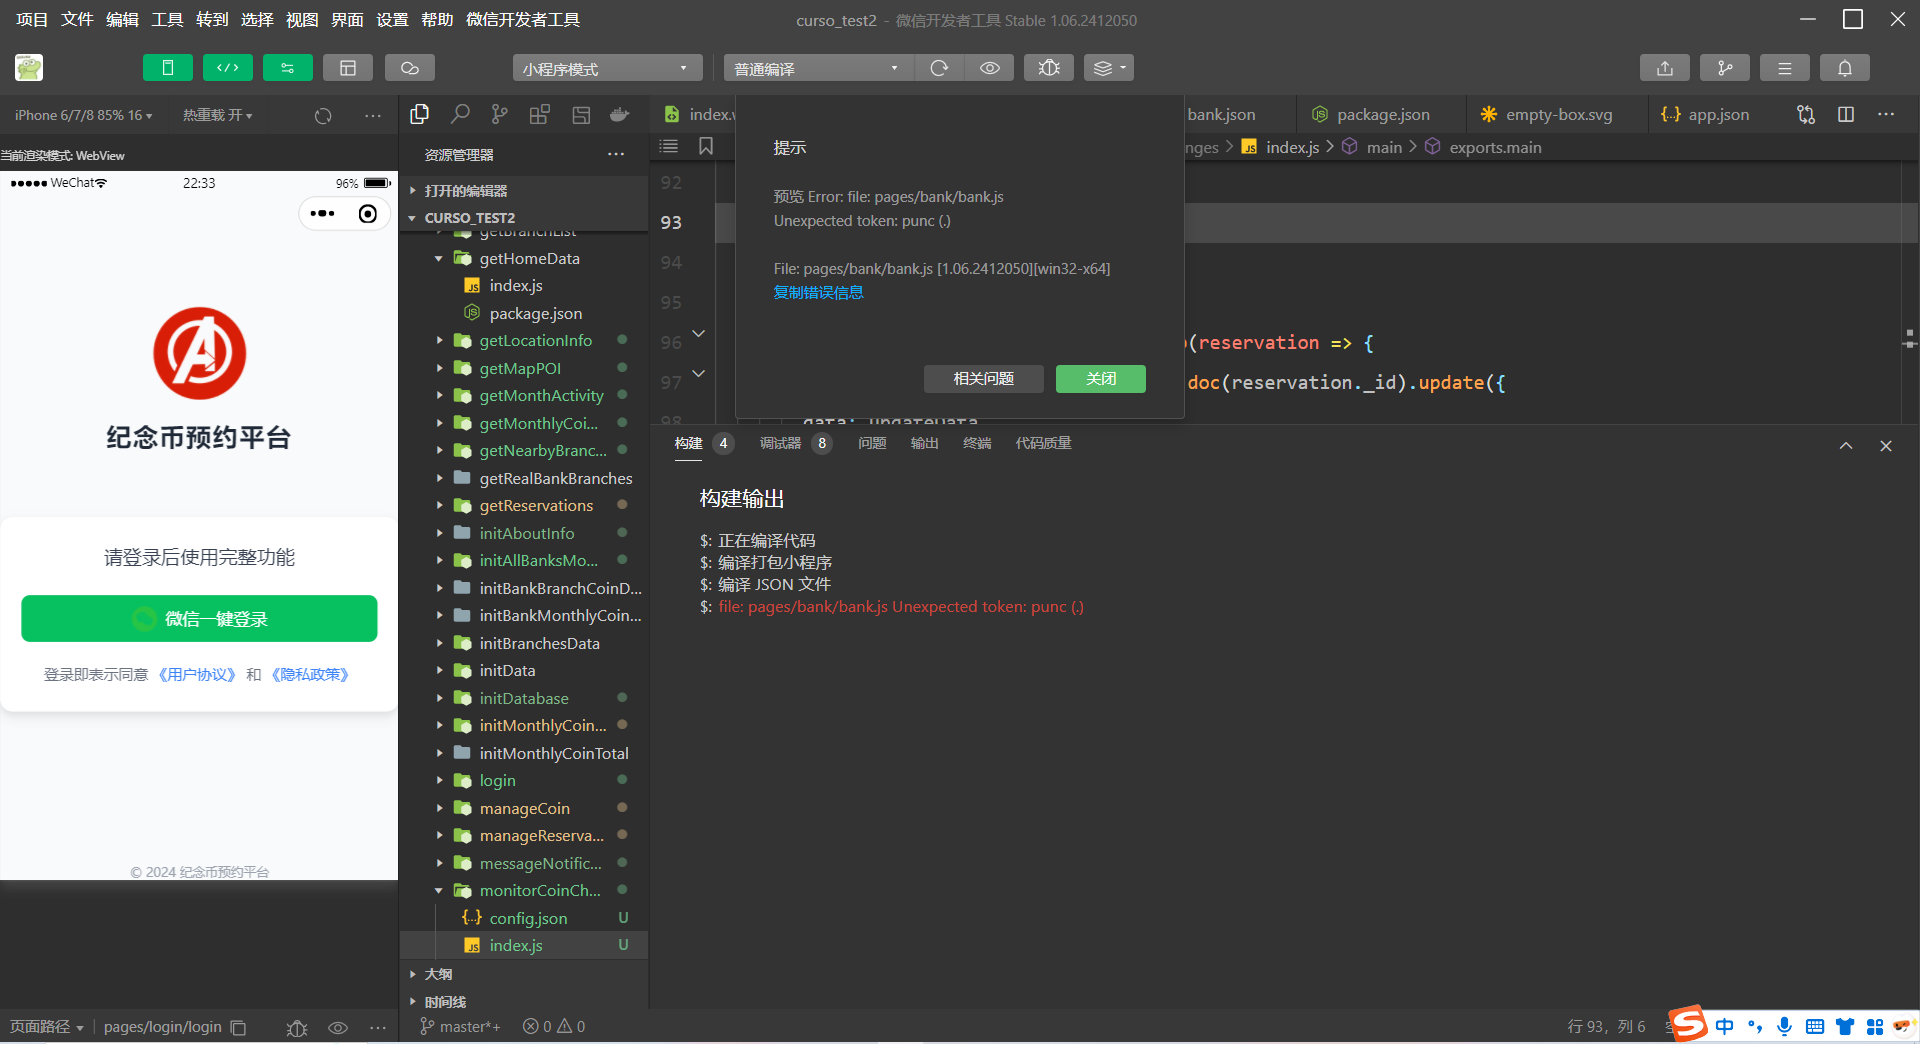Toggle the debugger panel button
Screen dimensions: 1920x1044
tap(288, 68)
